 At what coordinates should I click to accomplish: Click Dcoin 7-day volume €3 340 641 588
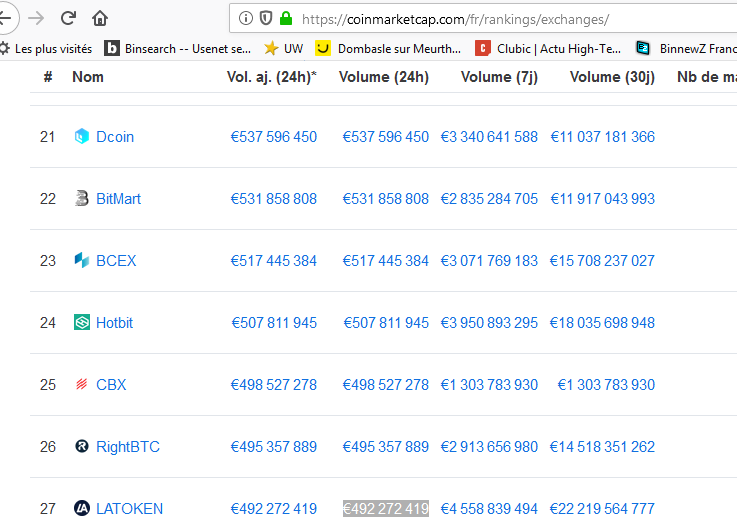pyautogui.click(x=489, y=137)
